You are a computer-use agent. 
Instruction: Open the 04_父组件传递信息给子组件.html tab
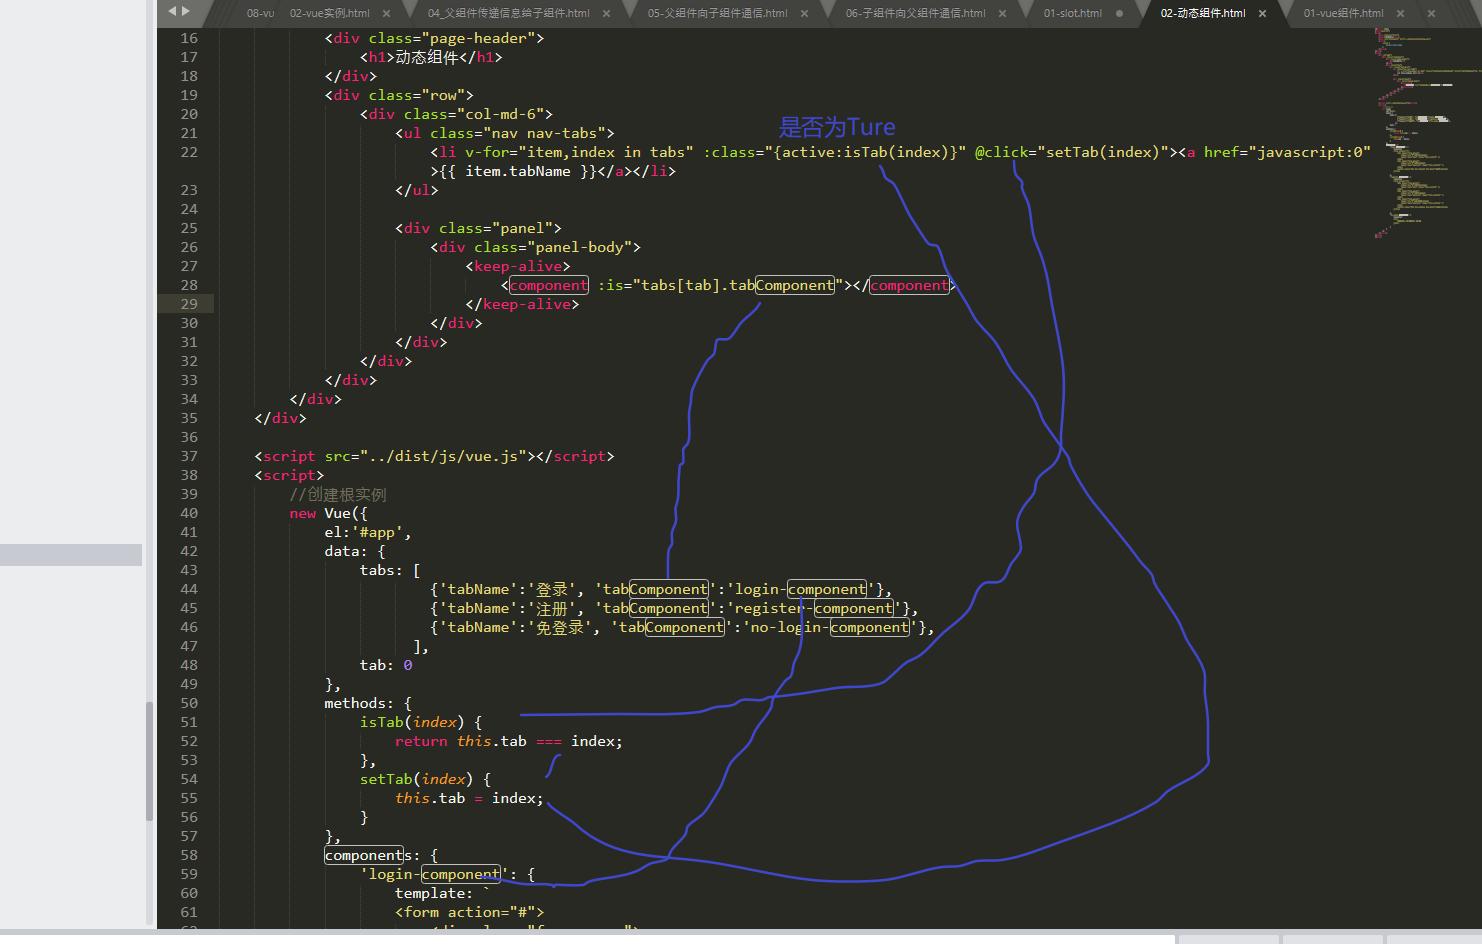click(x=508, y=13)
